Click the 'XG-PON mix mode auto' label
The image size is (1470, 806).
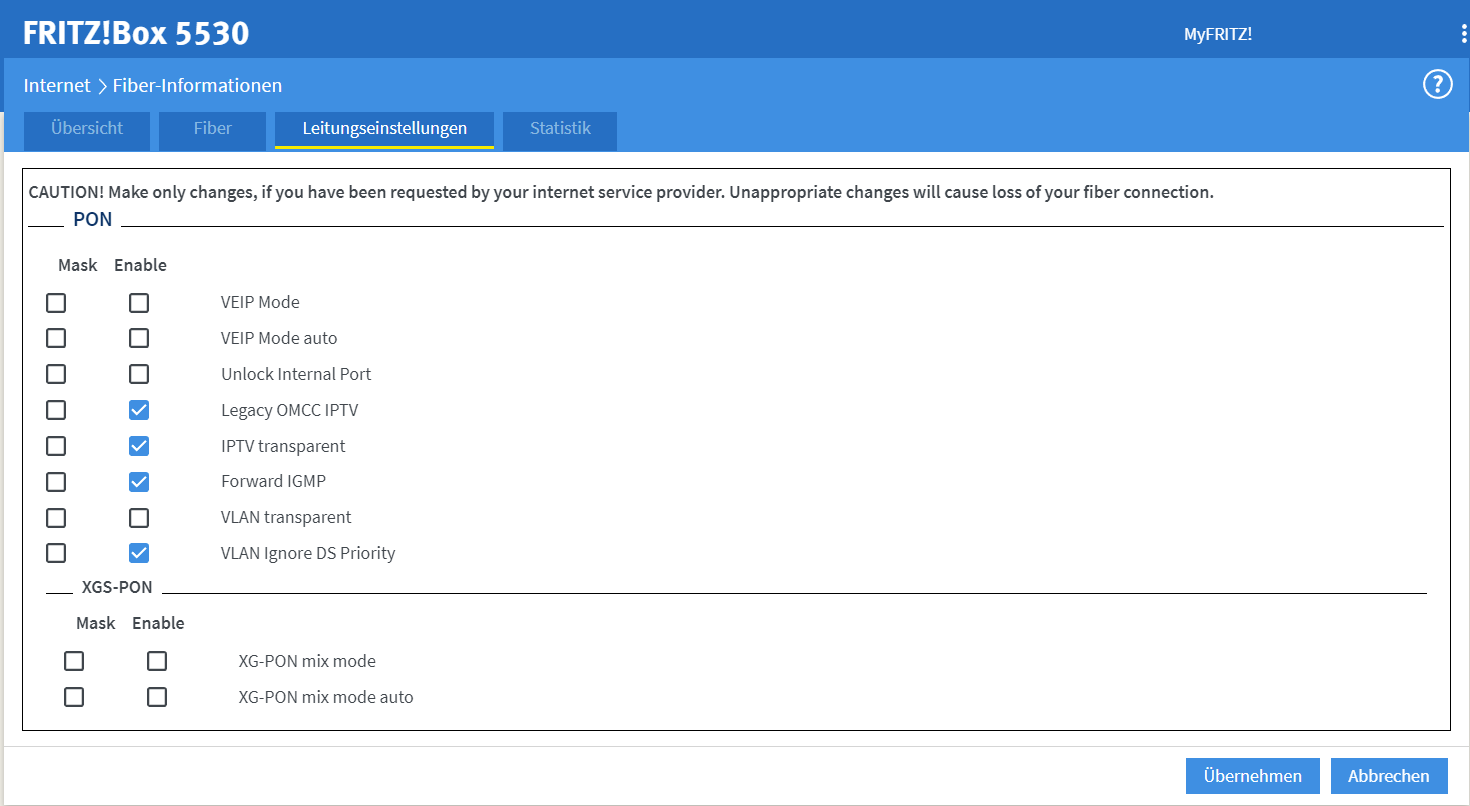coord(326,697)
